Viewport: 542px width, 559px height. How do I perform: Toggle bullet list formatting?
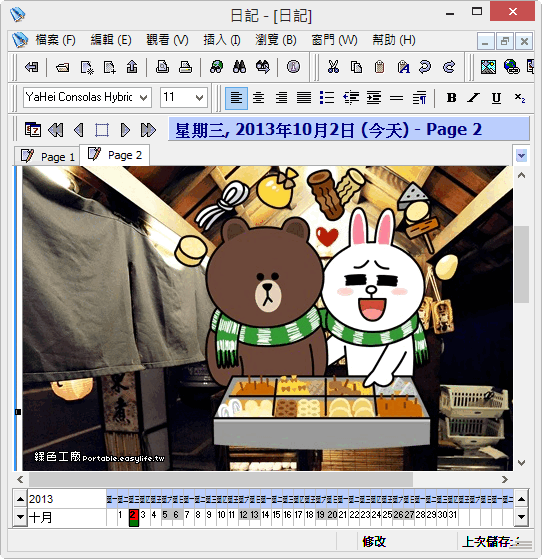pos(327,97)
